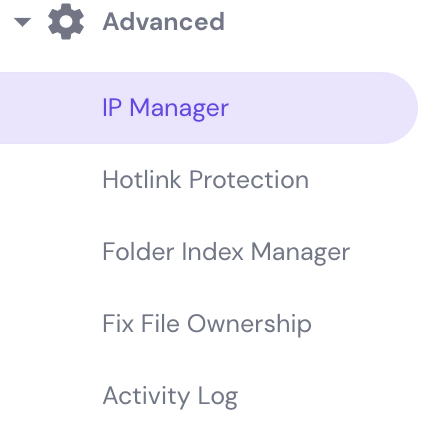Click the word Advanced in the sidebar

(164, 22)
